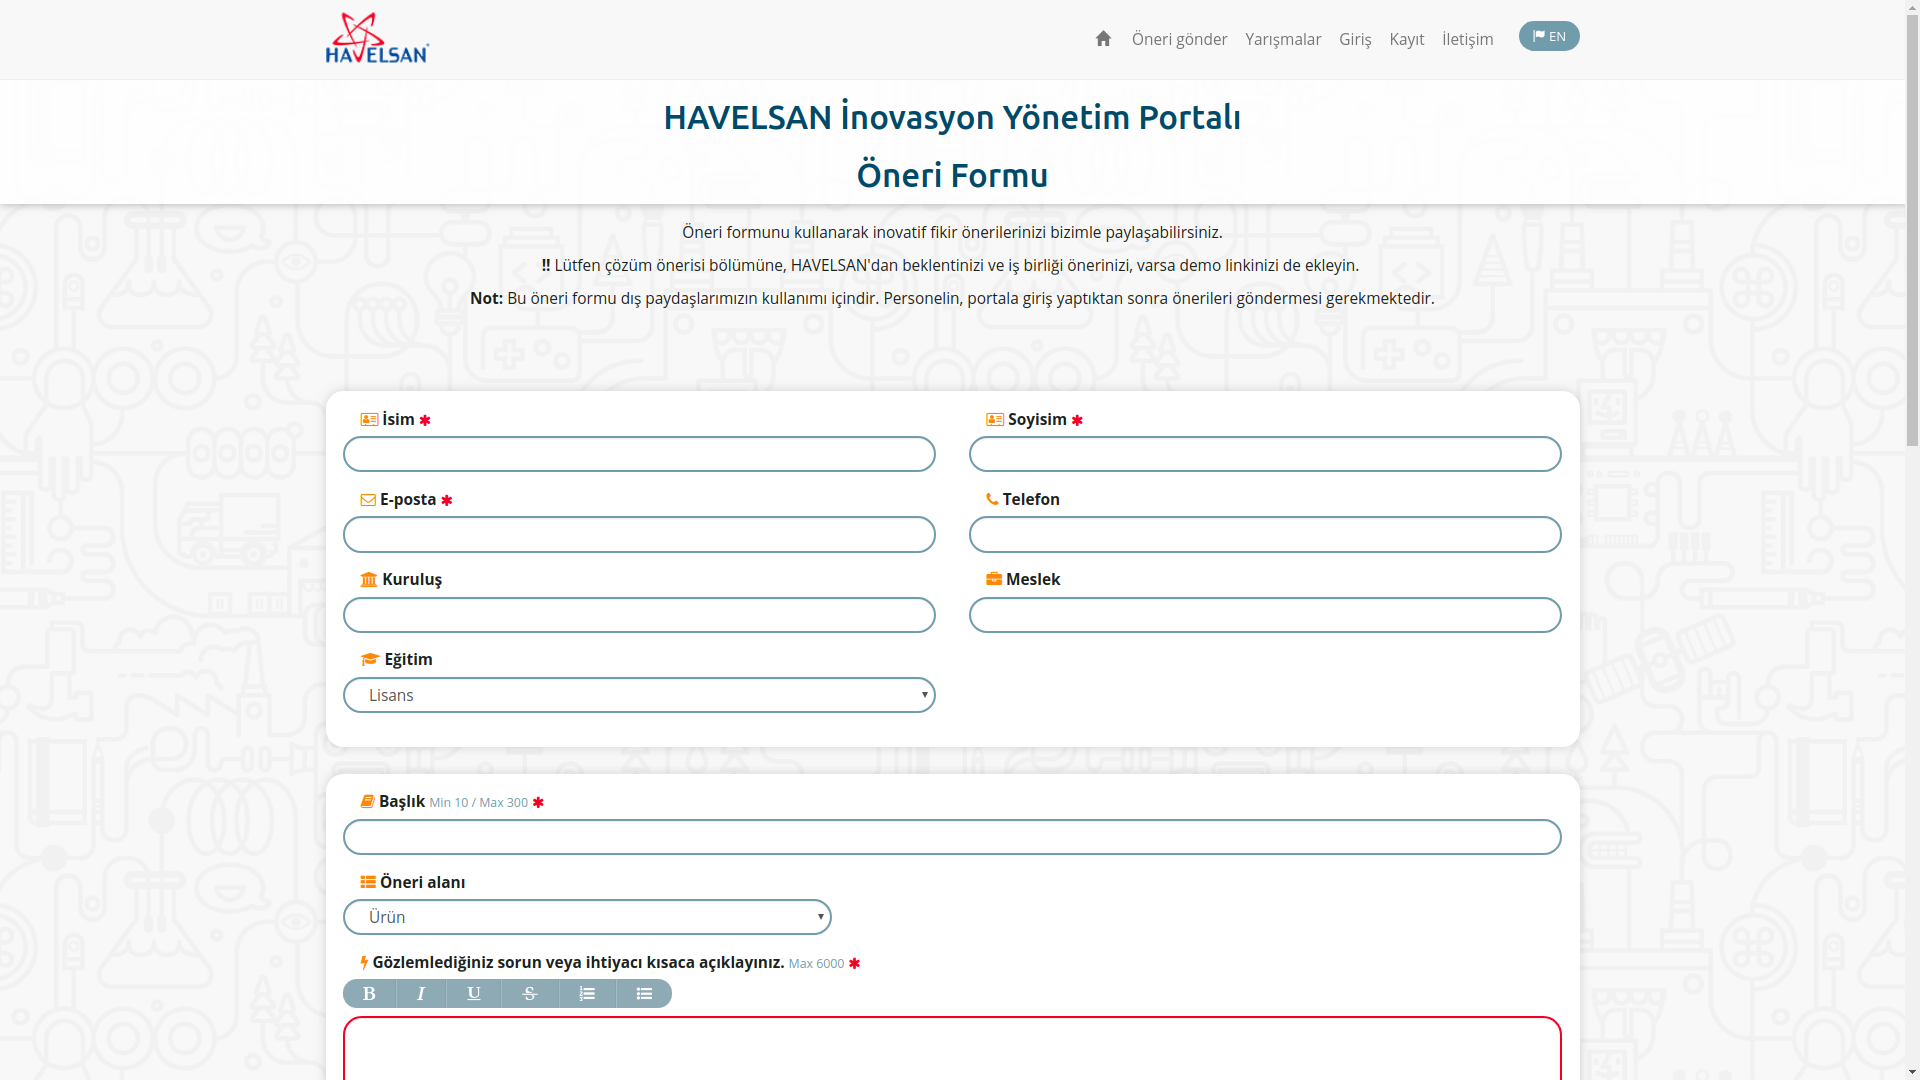Click the İsim input field

[639, 454]
